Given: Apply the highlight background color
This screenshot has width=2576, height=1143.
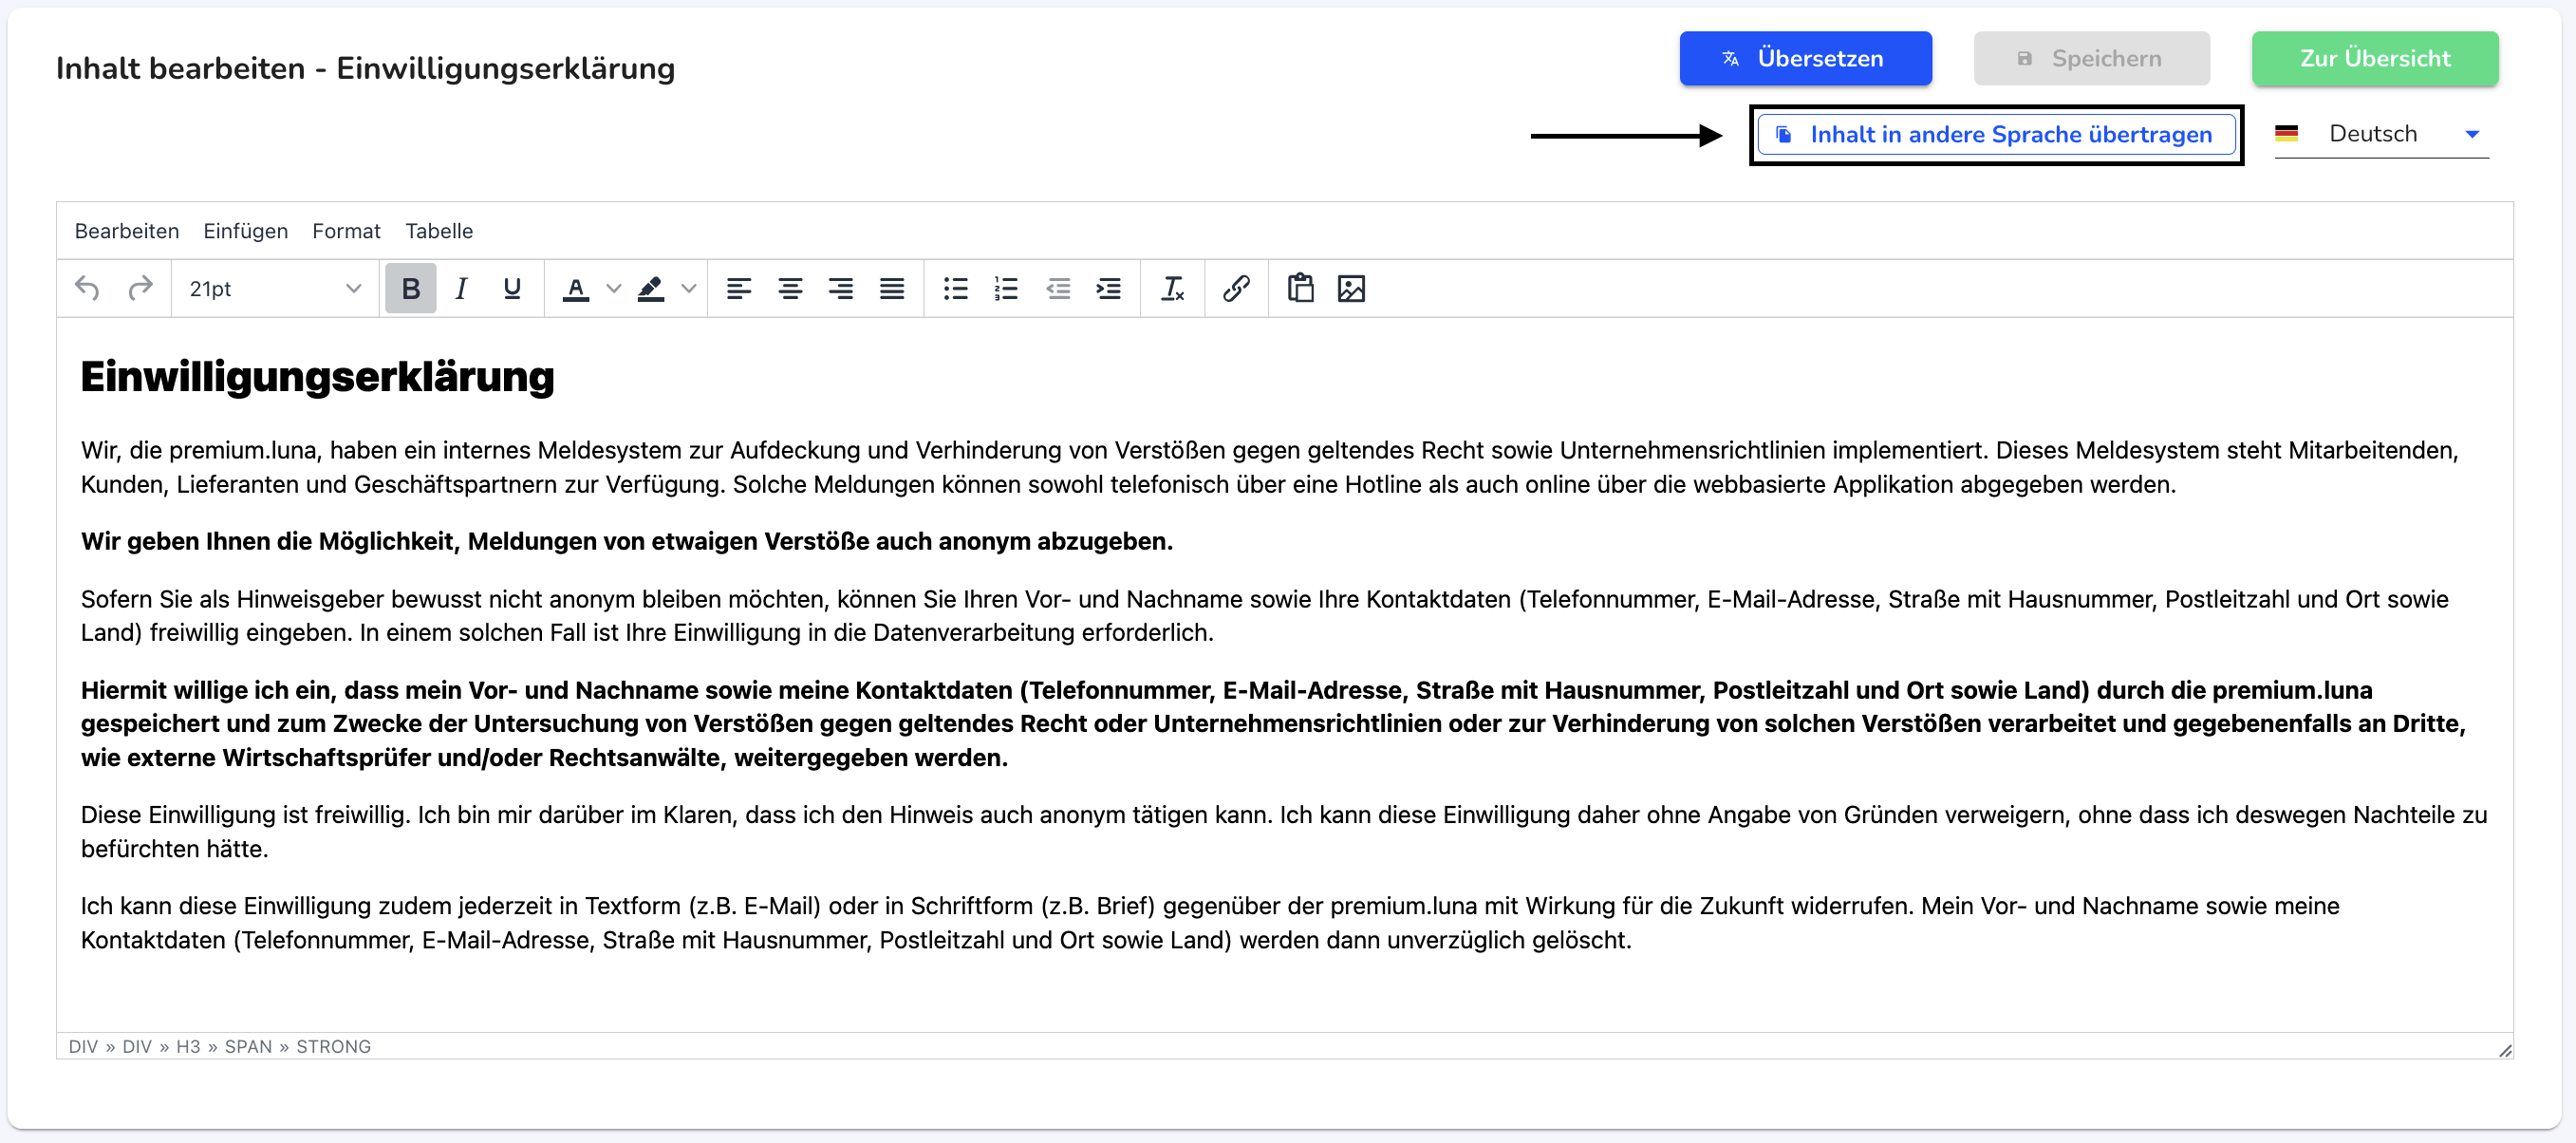Looking at the screenshot, I should (651, 288).
